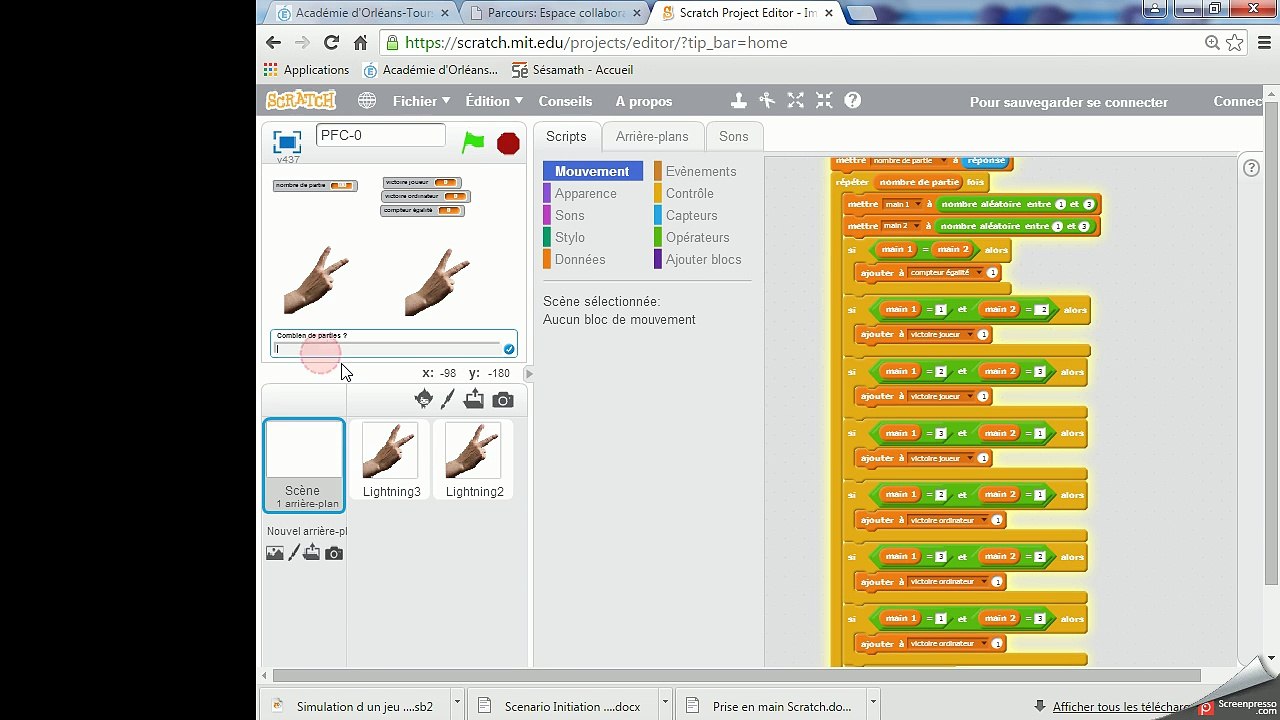Select the Mouvement block category
This screenshot has height=720, width=1280.
point(592,171)
